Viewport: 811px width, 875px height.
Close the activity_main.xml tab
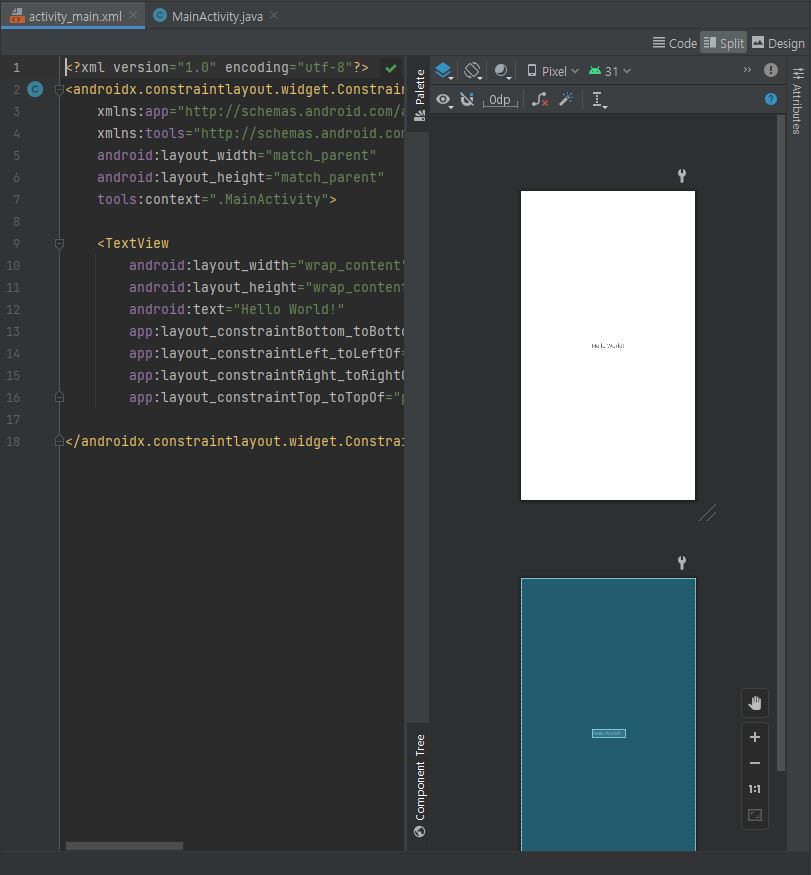133,16
